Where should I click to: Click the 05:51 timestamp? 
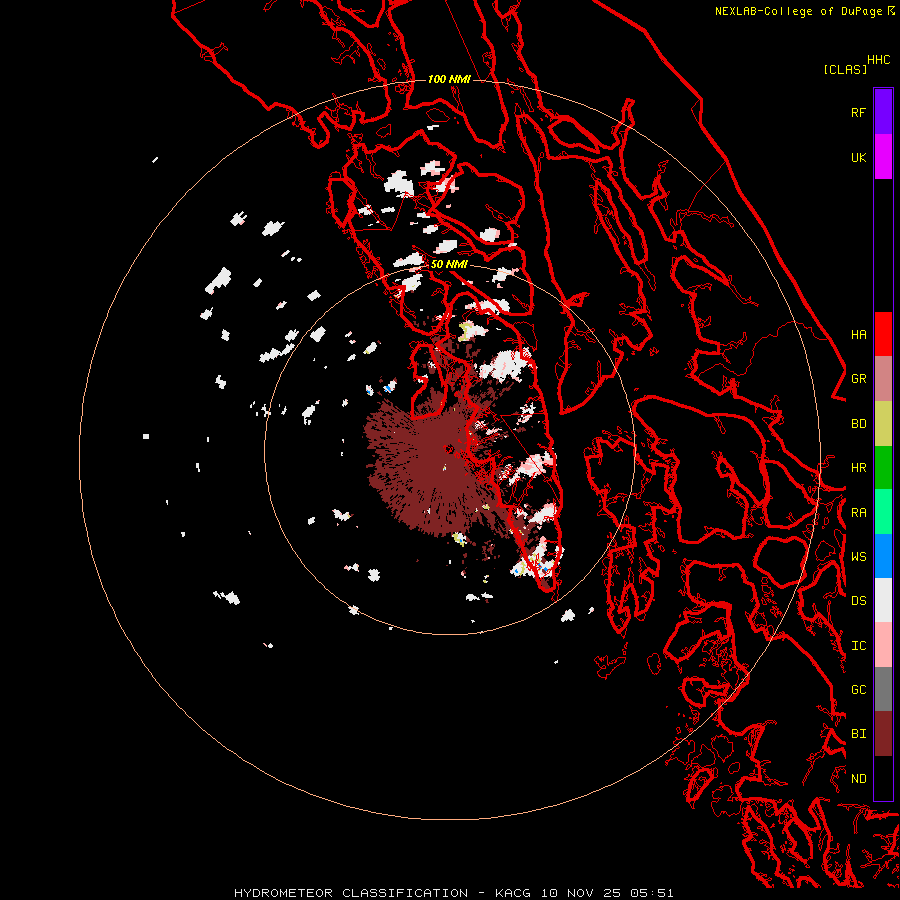tap(651, 893)
